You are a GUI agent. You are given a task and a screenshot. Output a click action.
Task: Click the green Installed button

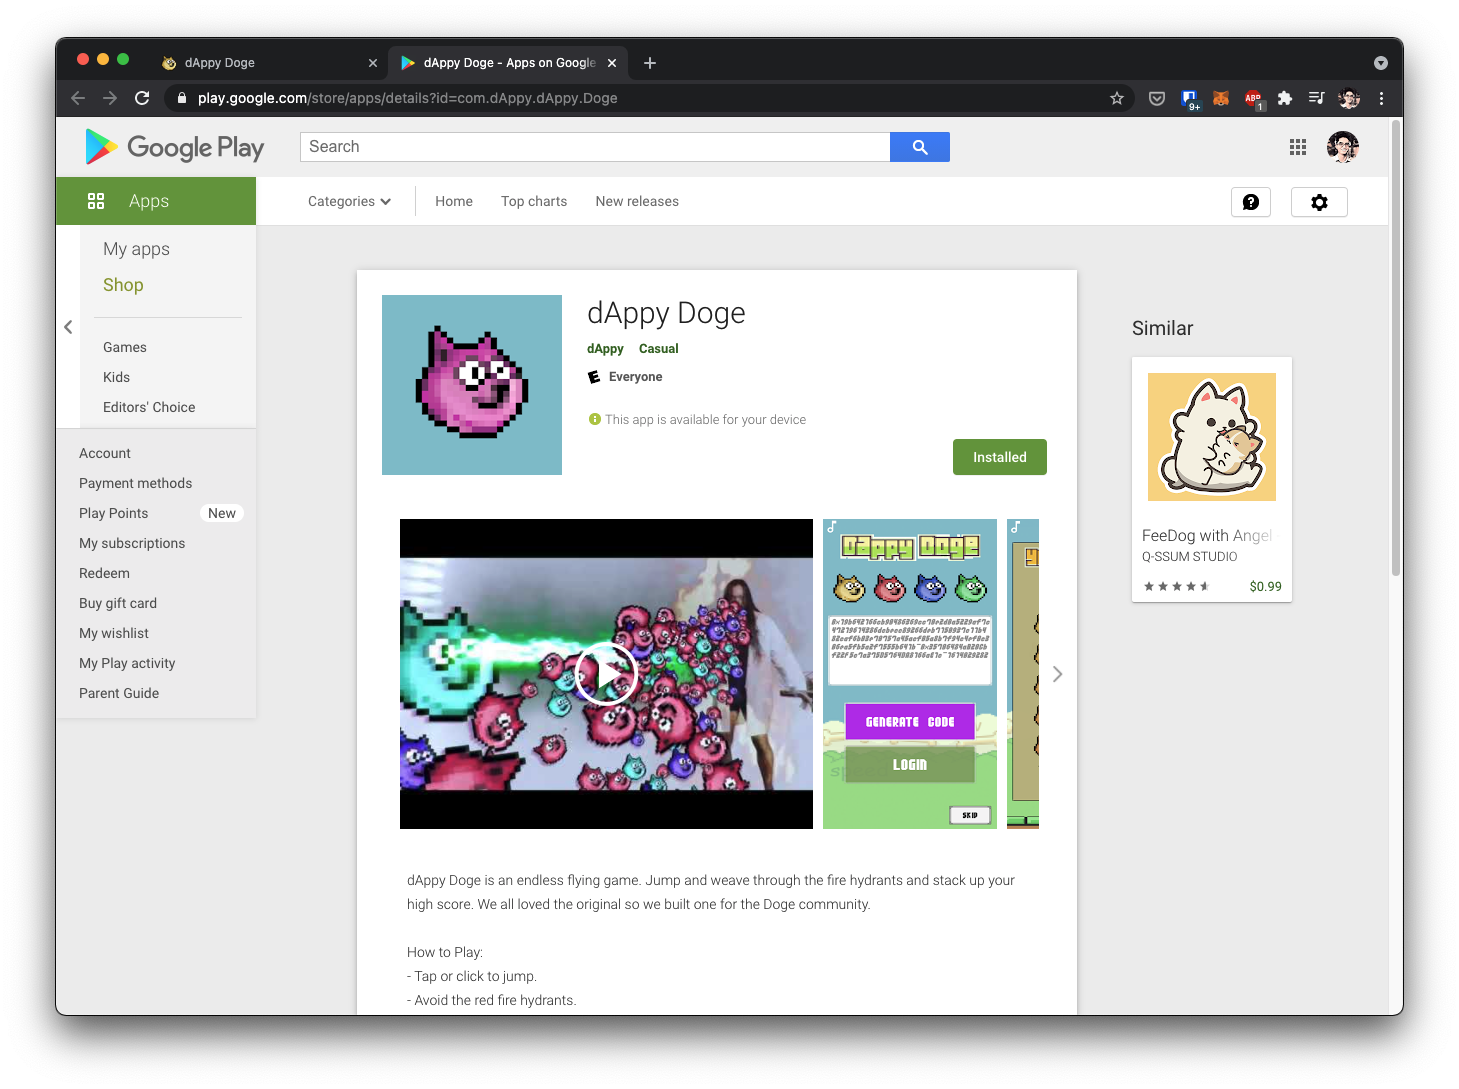click(1000, 457)
